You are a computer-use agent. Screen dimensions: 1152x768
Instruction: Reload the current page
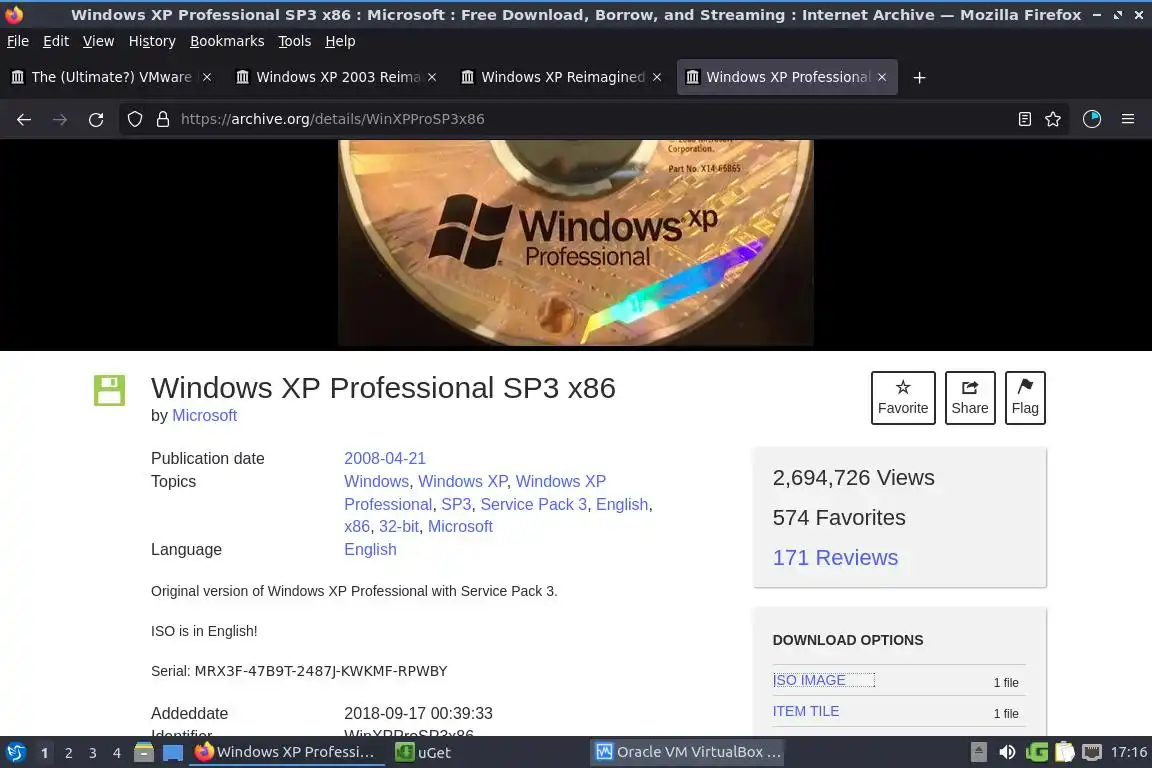tap(96, 119)
